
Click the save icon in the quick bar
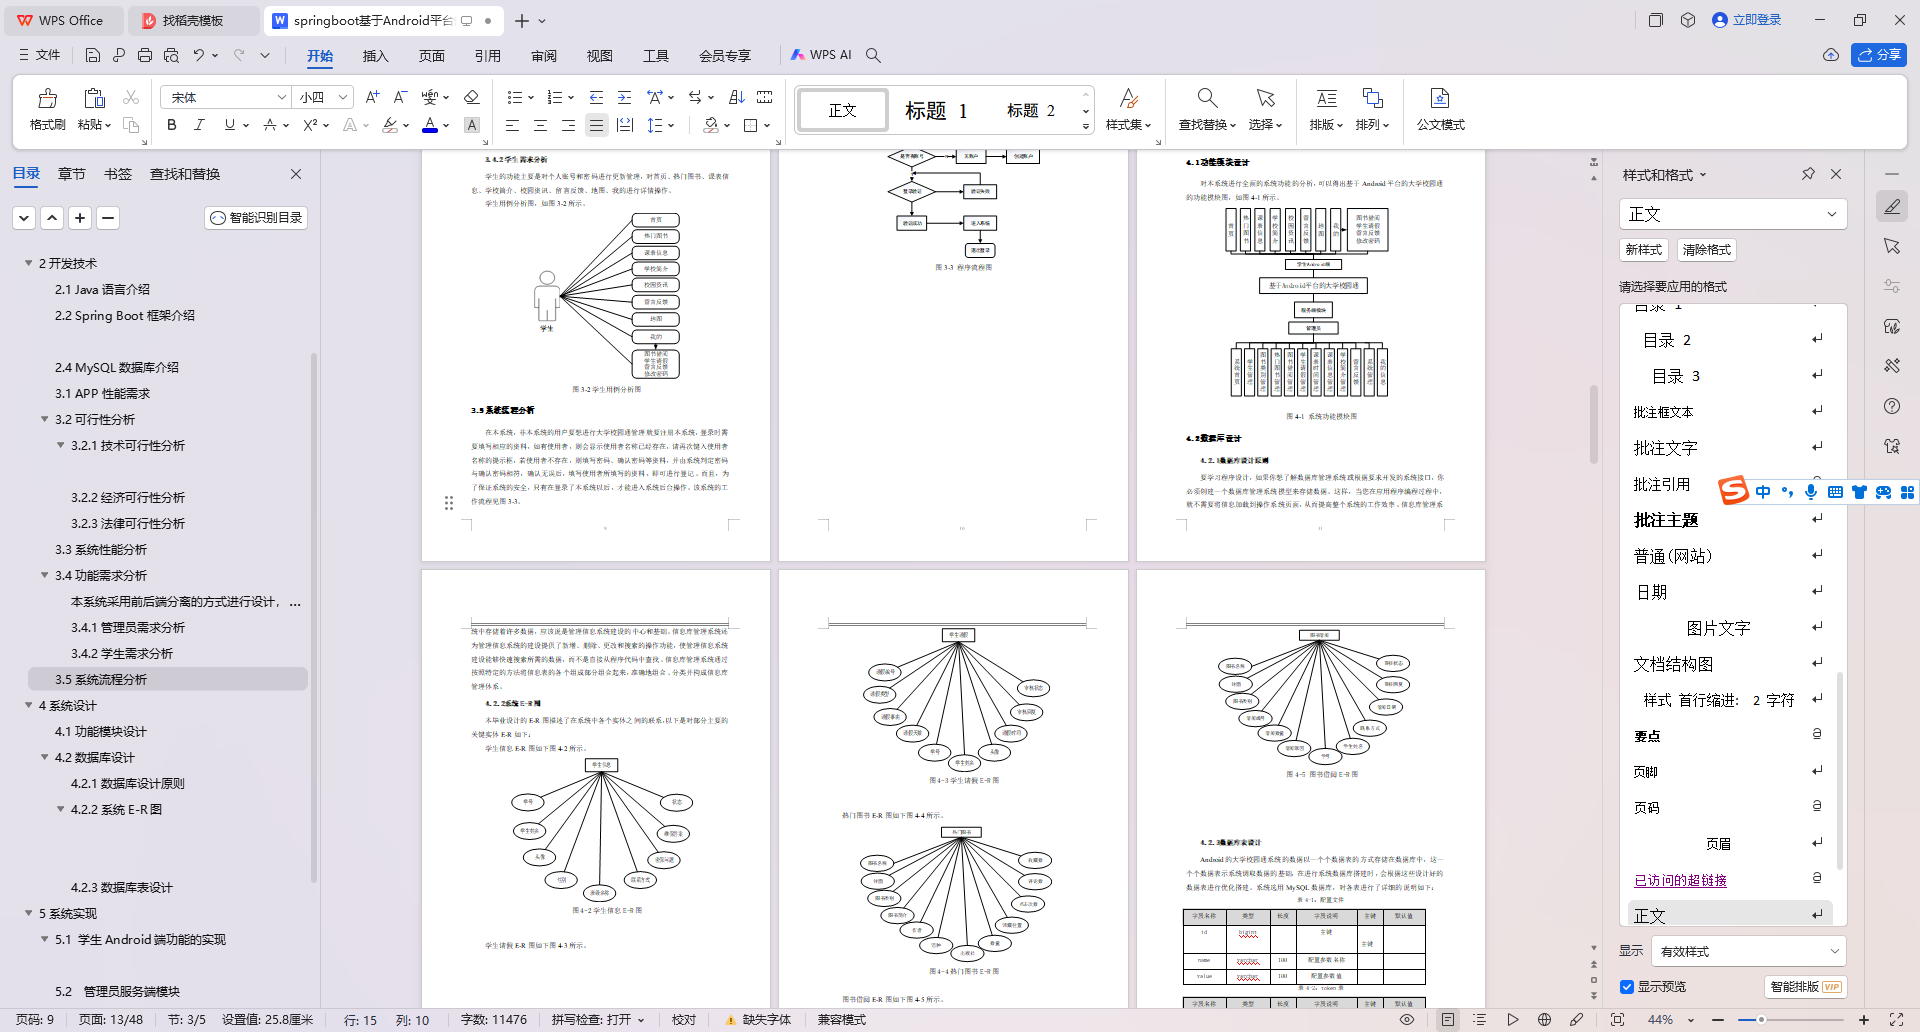93,55
